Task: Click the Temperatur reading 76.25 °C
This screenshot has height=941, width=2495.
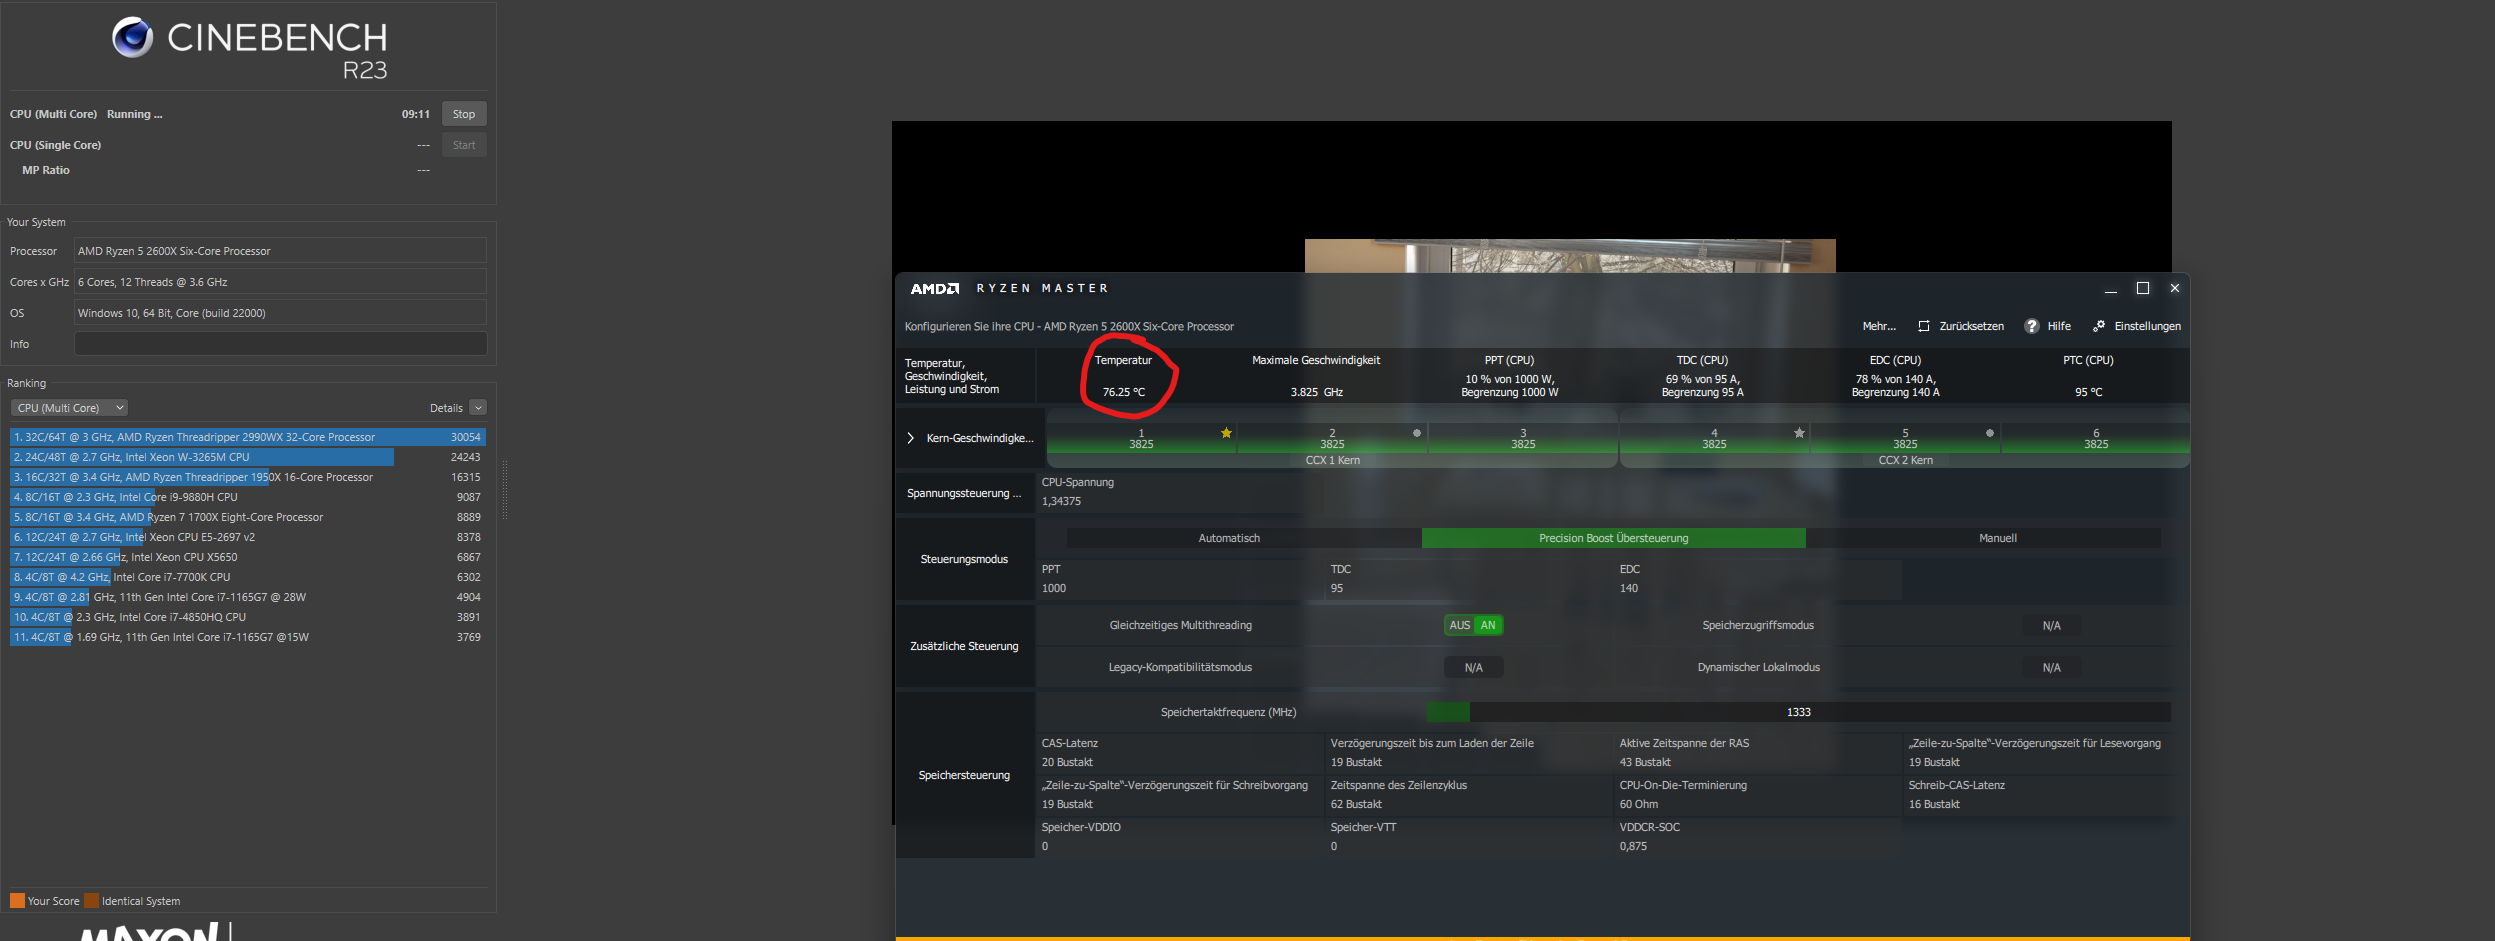Action: (1124, 392)
